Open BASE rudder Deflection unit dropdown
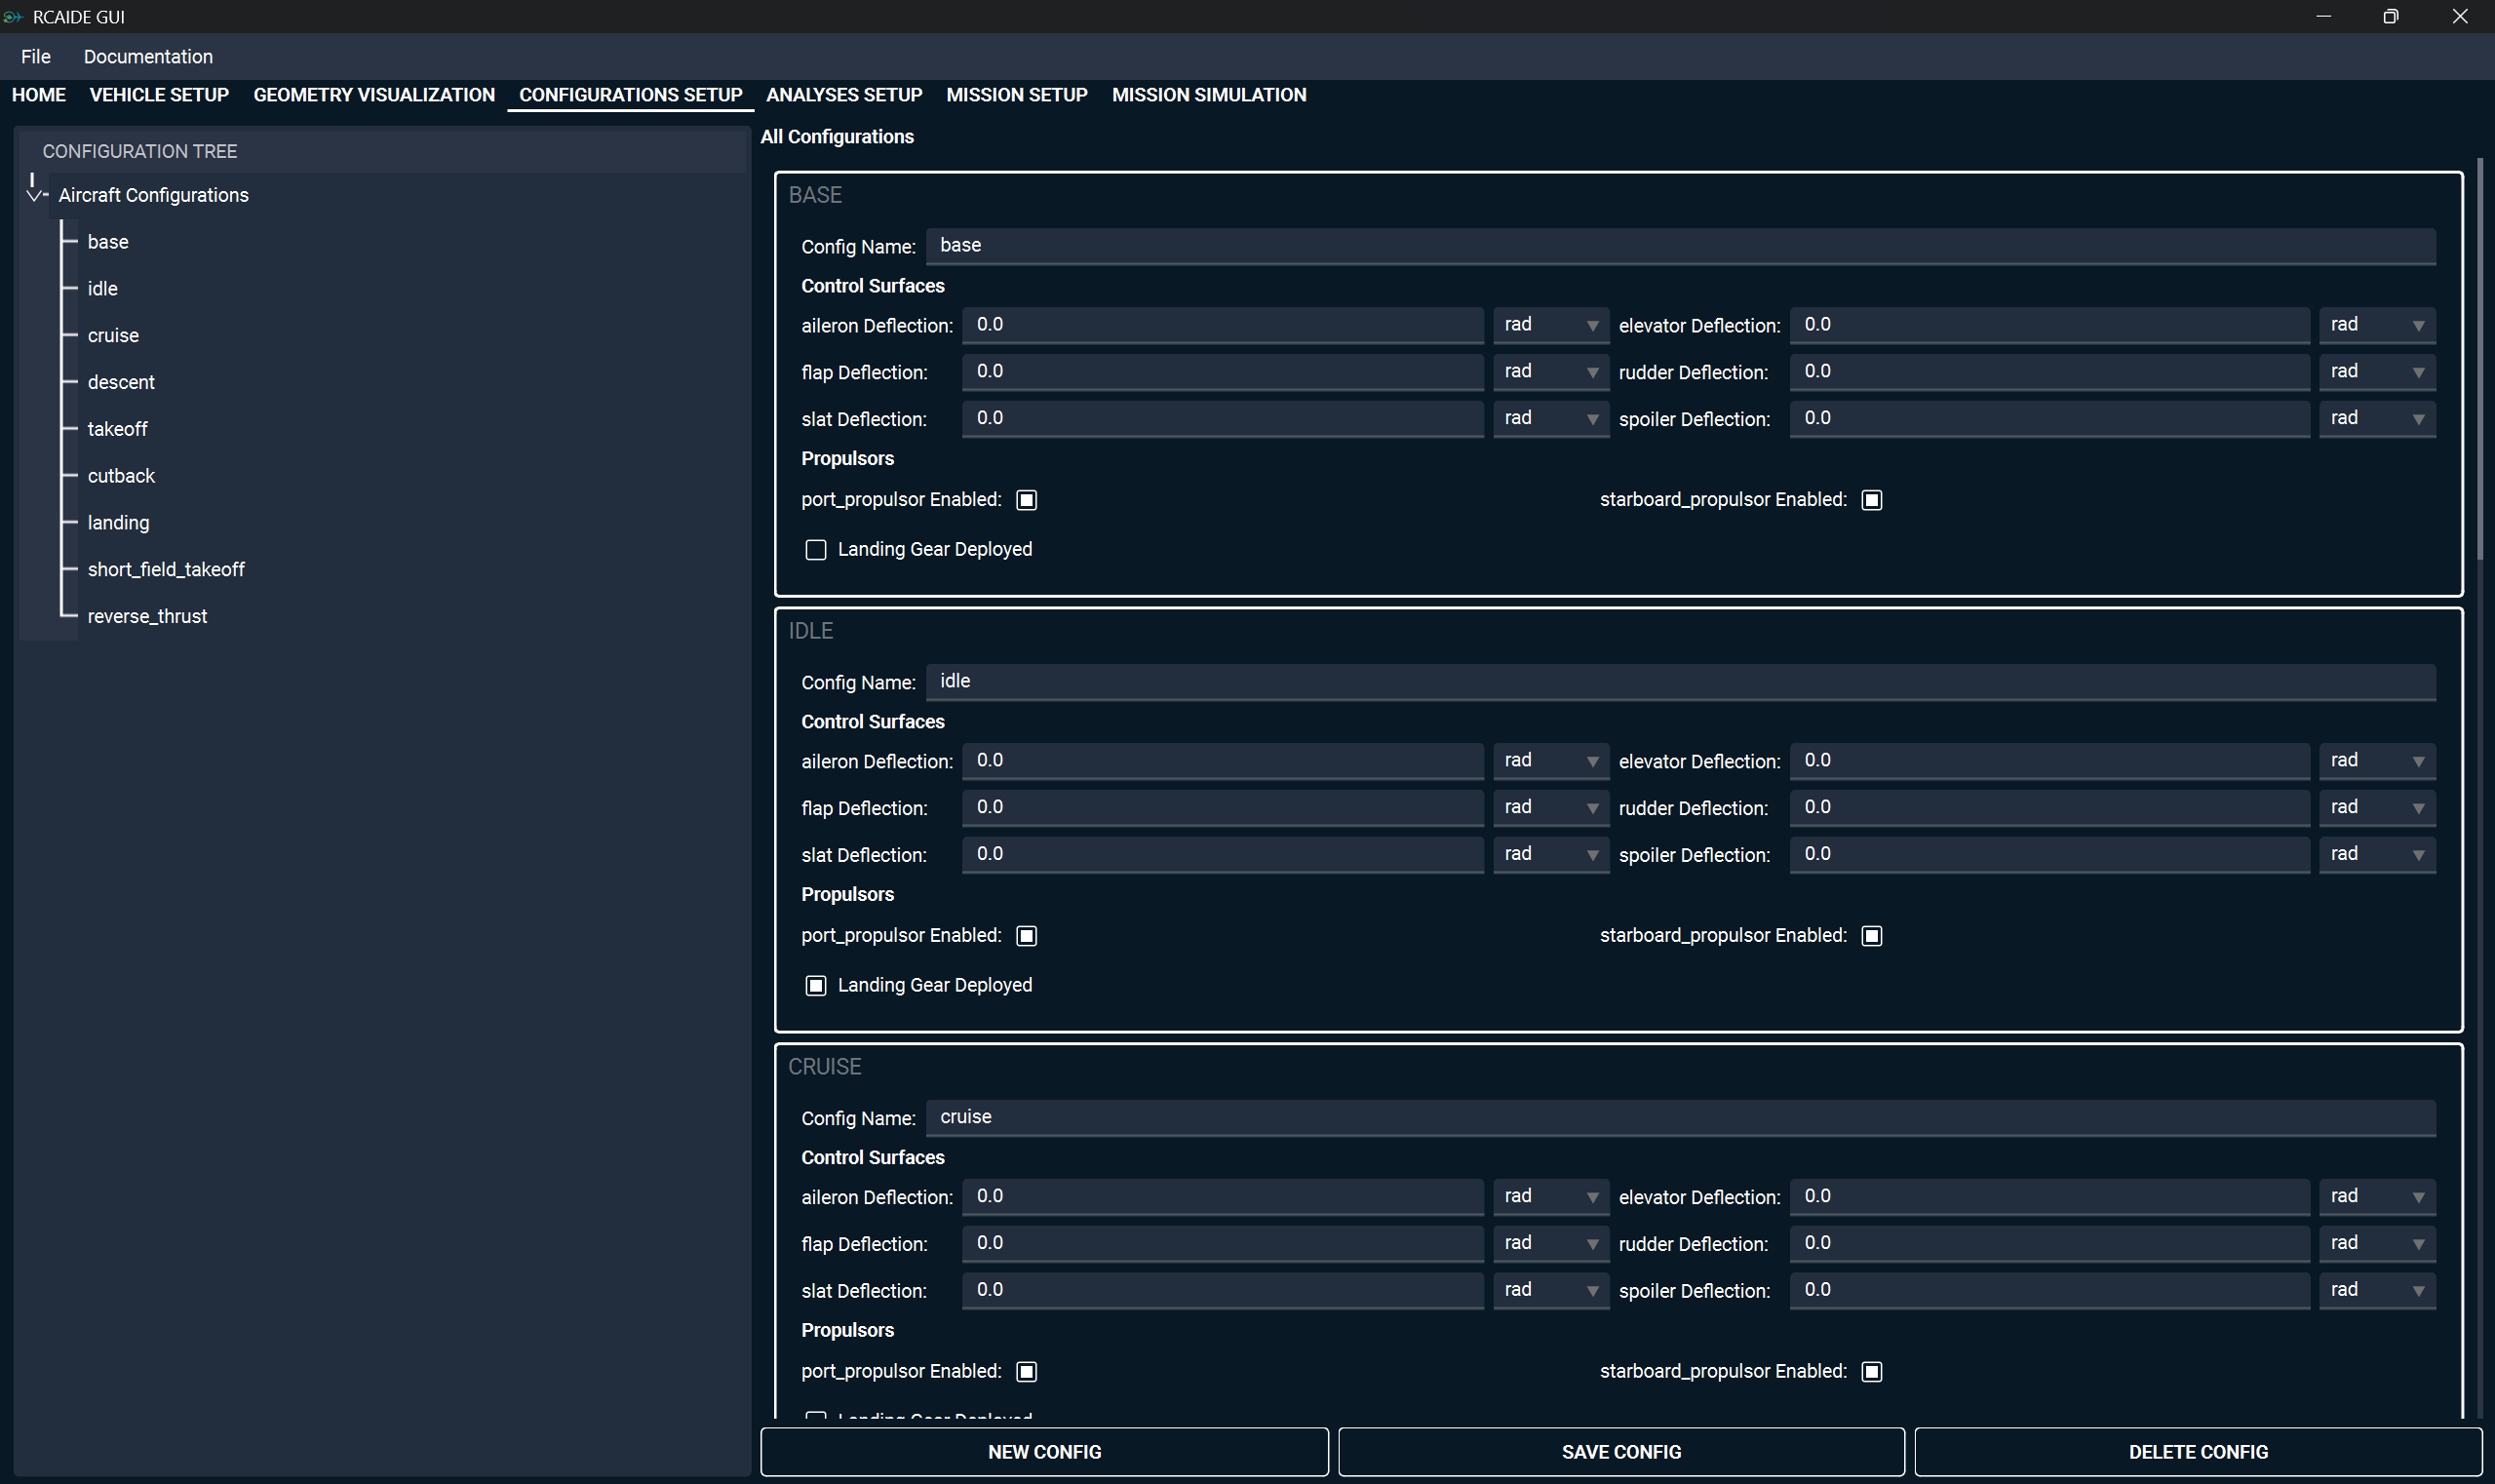 [x=2377, y=372]
